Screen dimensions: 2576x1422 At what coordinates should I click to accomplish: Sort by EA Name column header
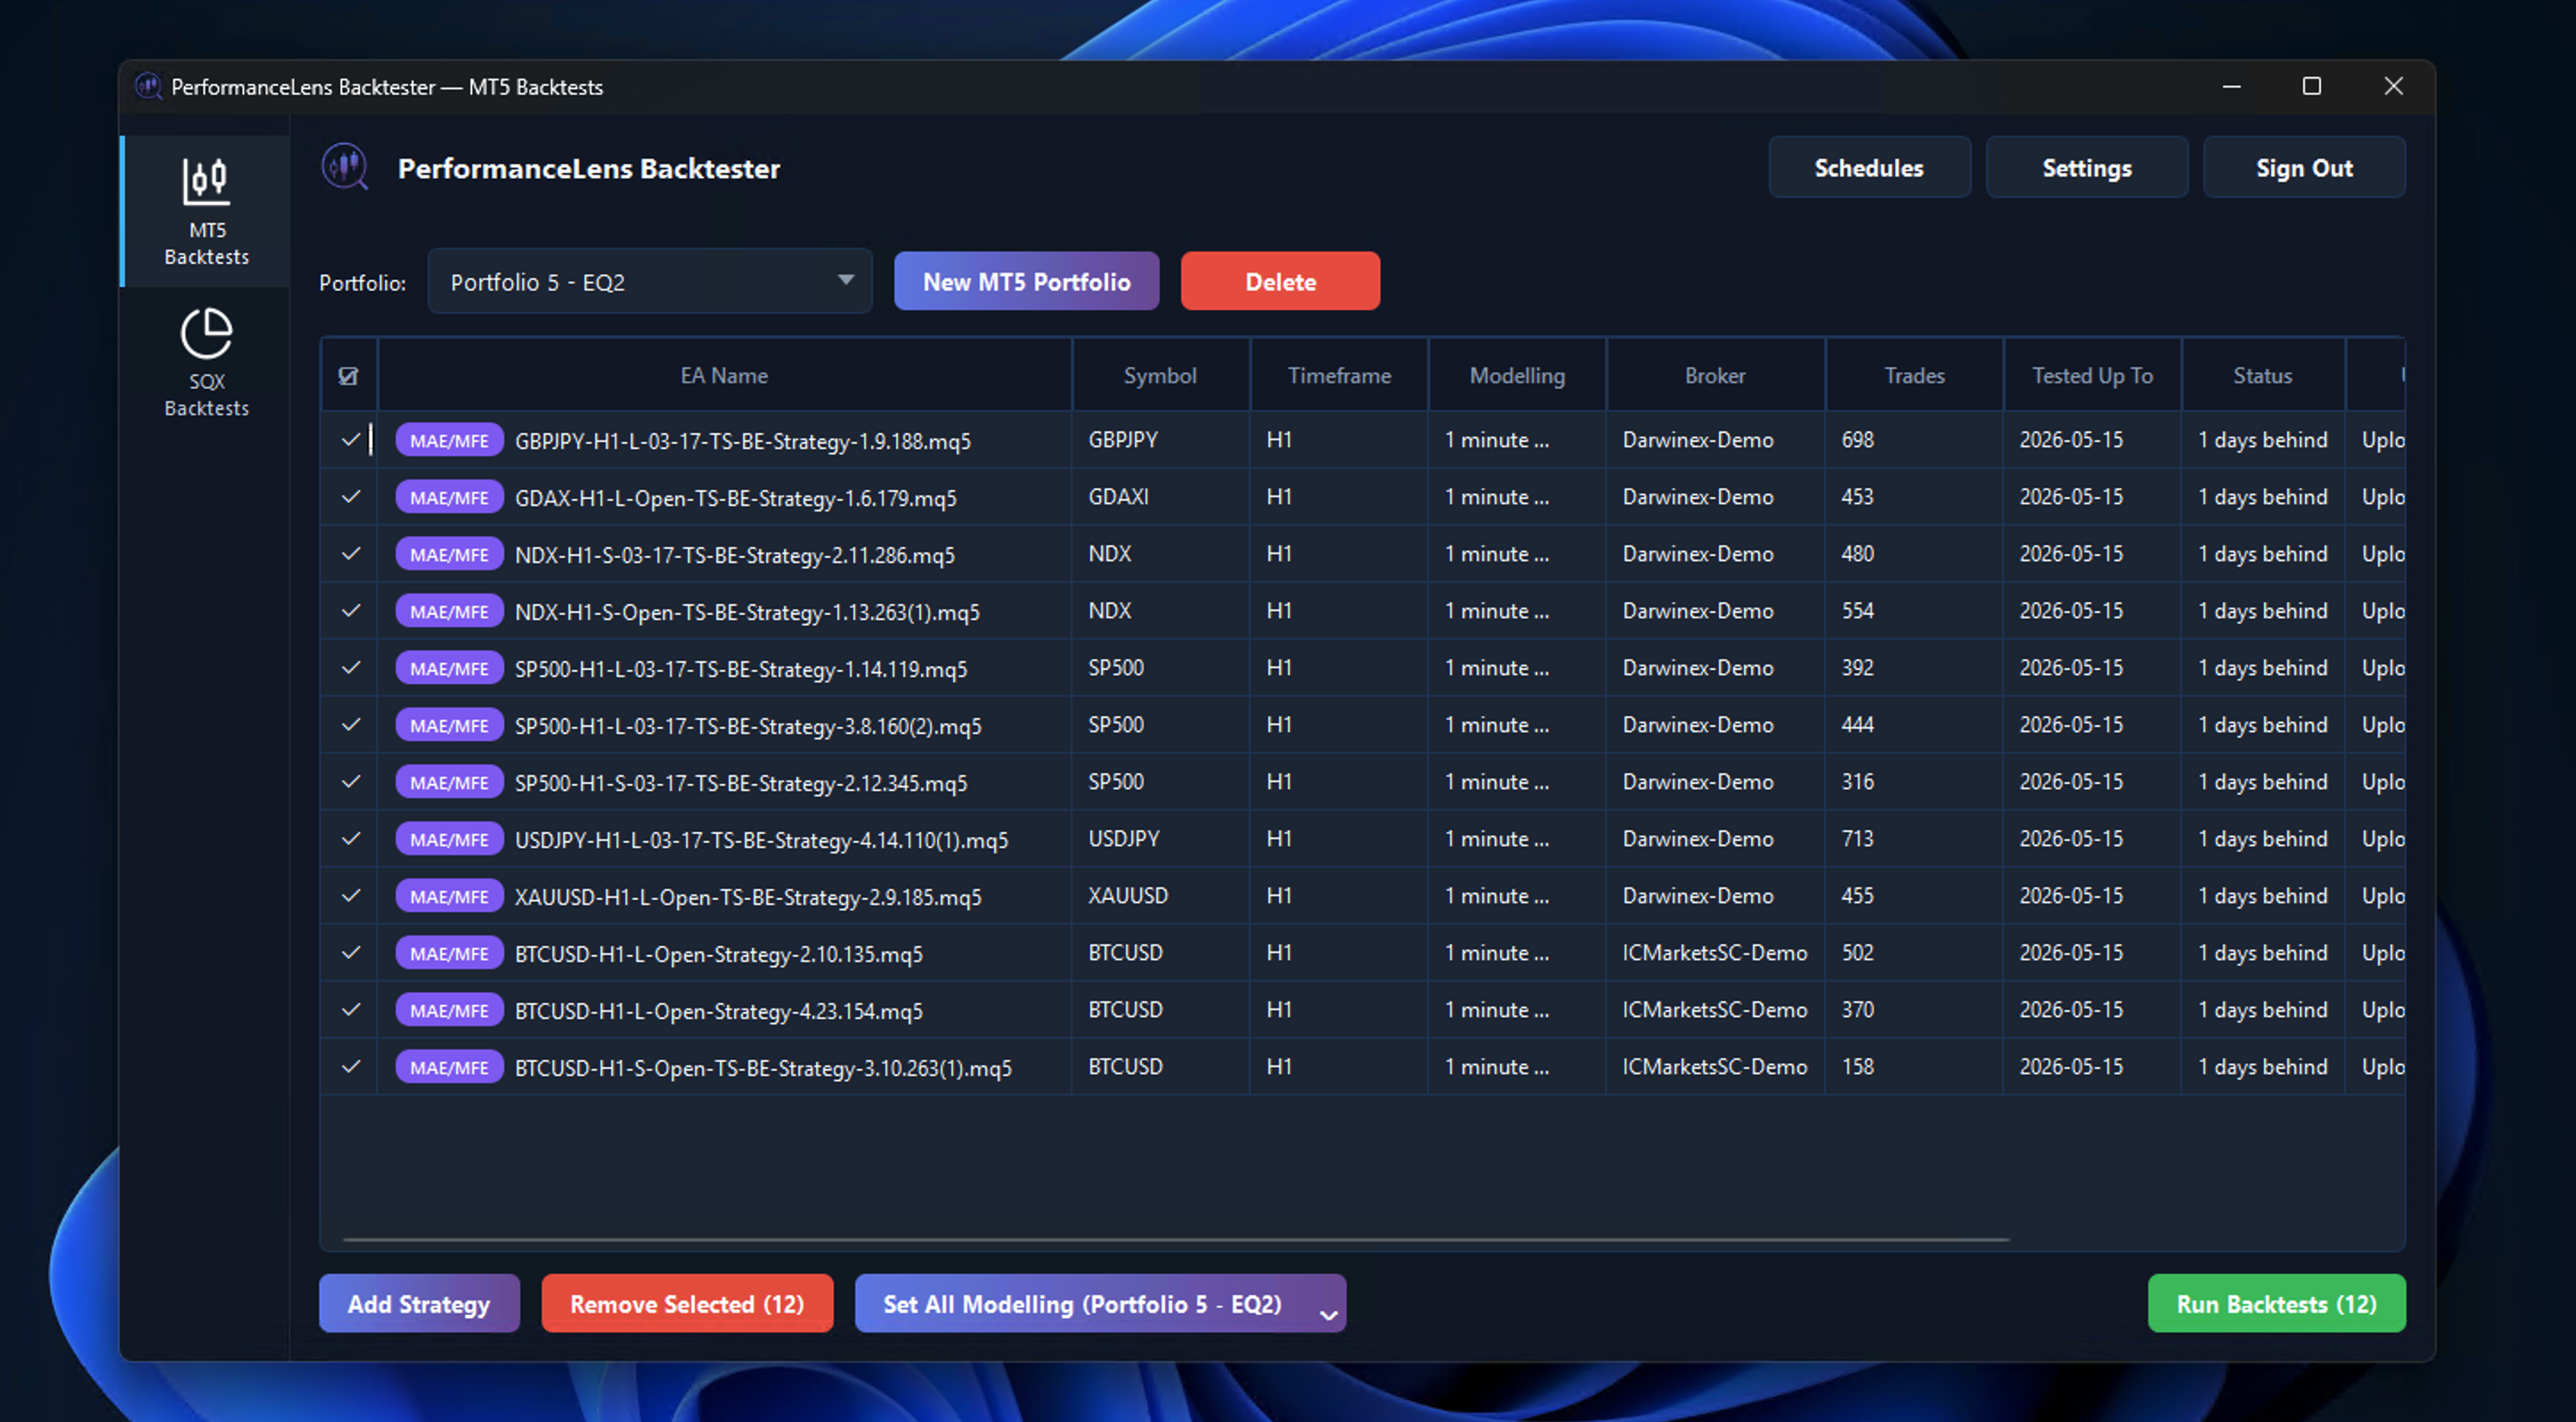tap(724, 376)
